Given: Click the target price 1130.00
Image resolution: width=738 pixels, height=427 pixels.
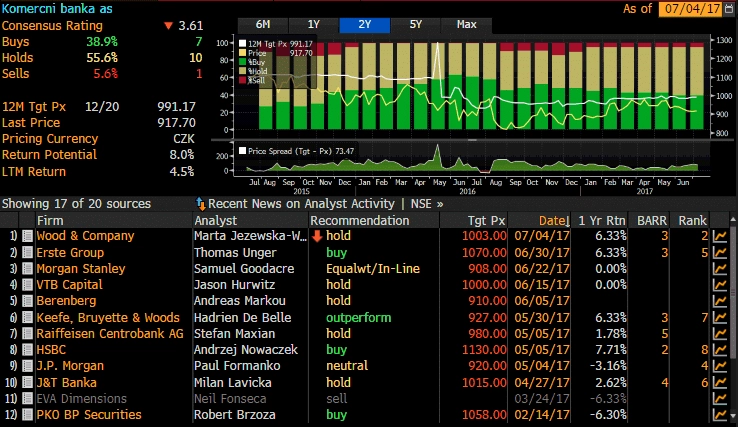Looking at the screenshot, I should 484,349.
